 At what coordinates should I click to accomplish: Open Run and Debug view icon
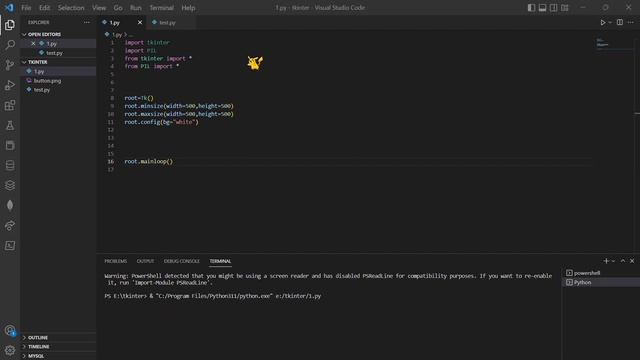tap(10, 85)
